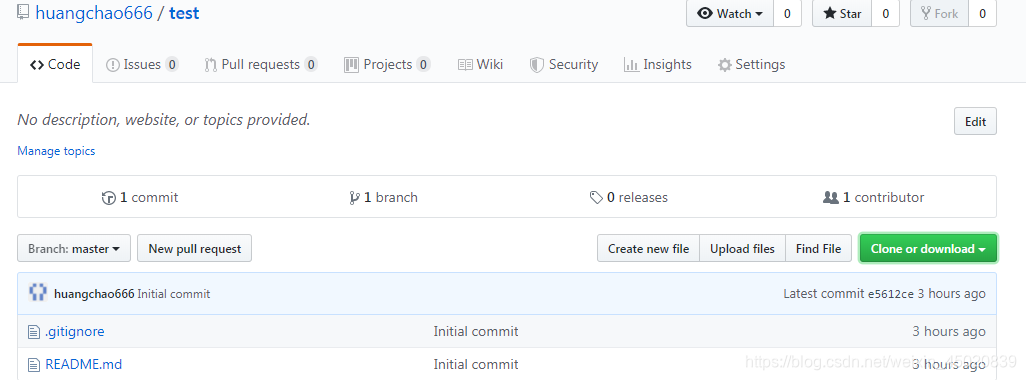Open the README.md file
This screenshot has width=1026, height=380.
click(84, 364)
